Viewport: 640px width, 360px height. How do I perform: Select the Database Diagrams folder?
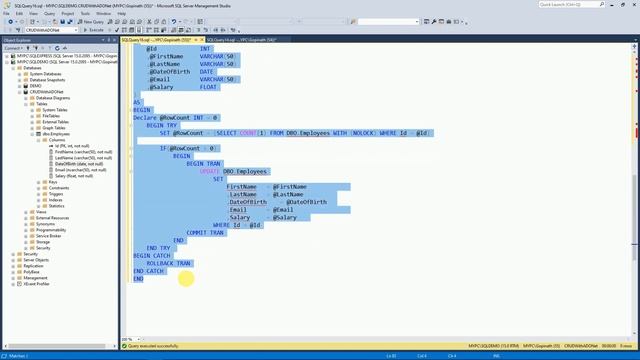(x=53, y=98)
